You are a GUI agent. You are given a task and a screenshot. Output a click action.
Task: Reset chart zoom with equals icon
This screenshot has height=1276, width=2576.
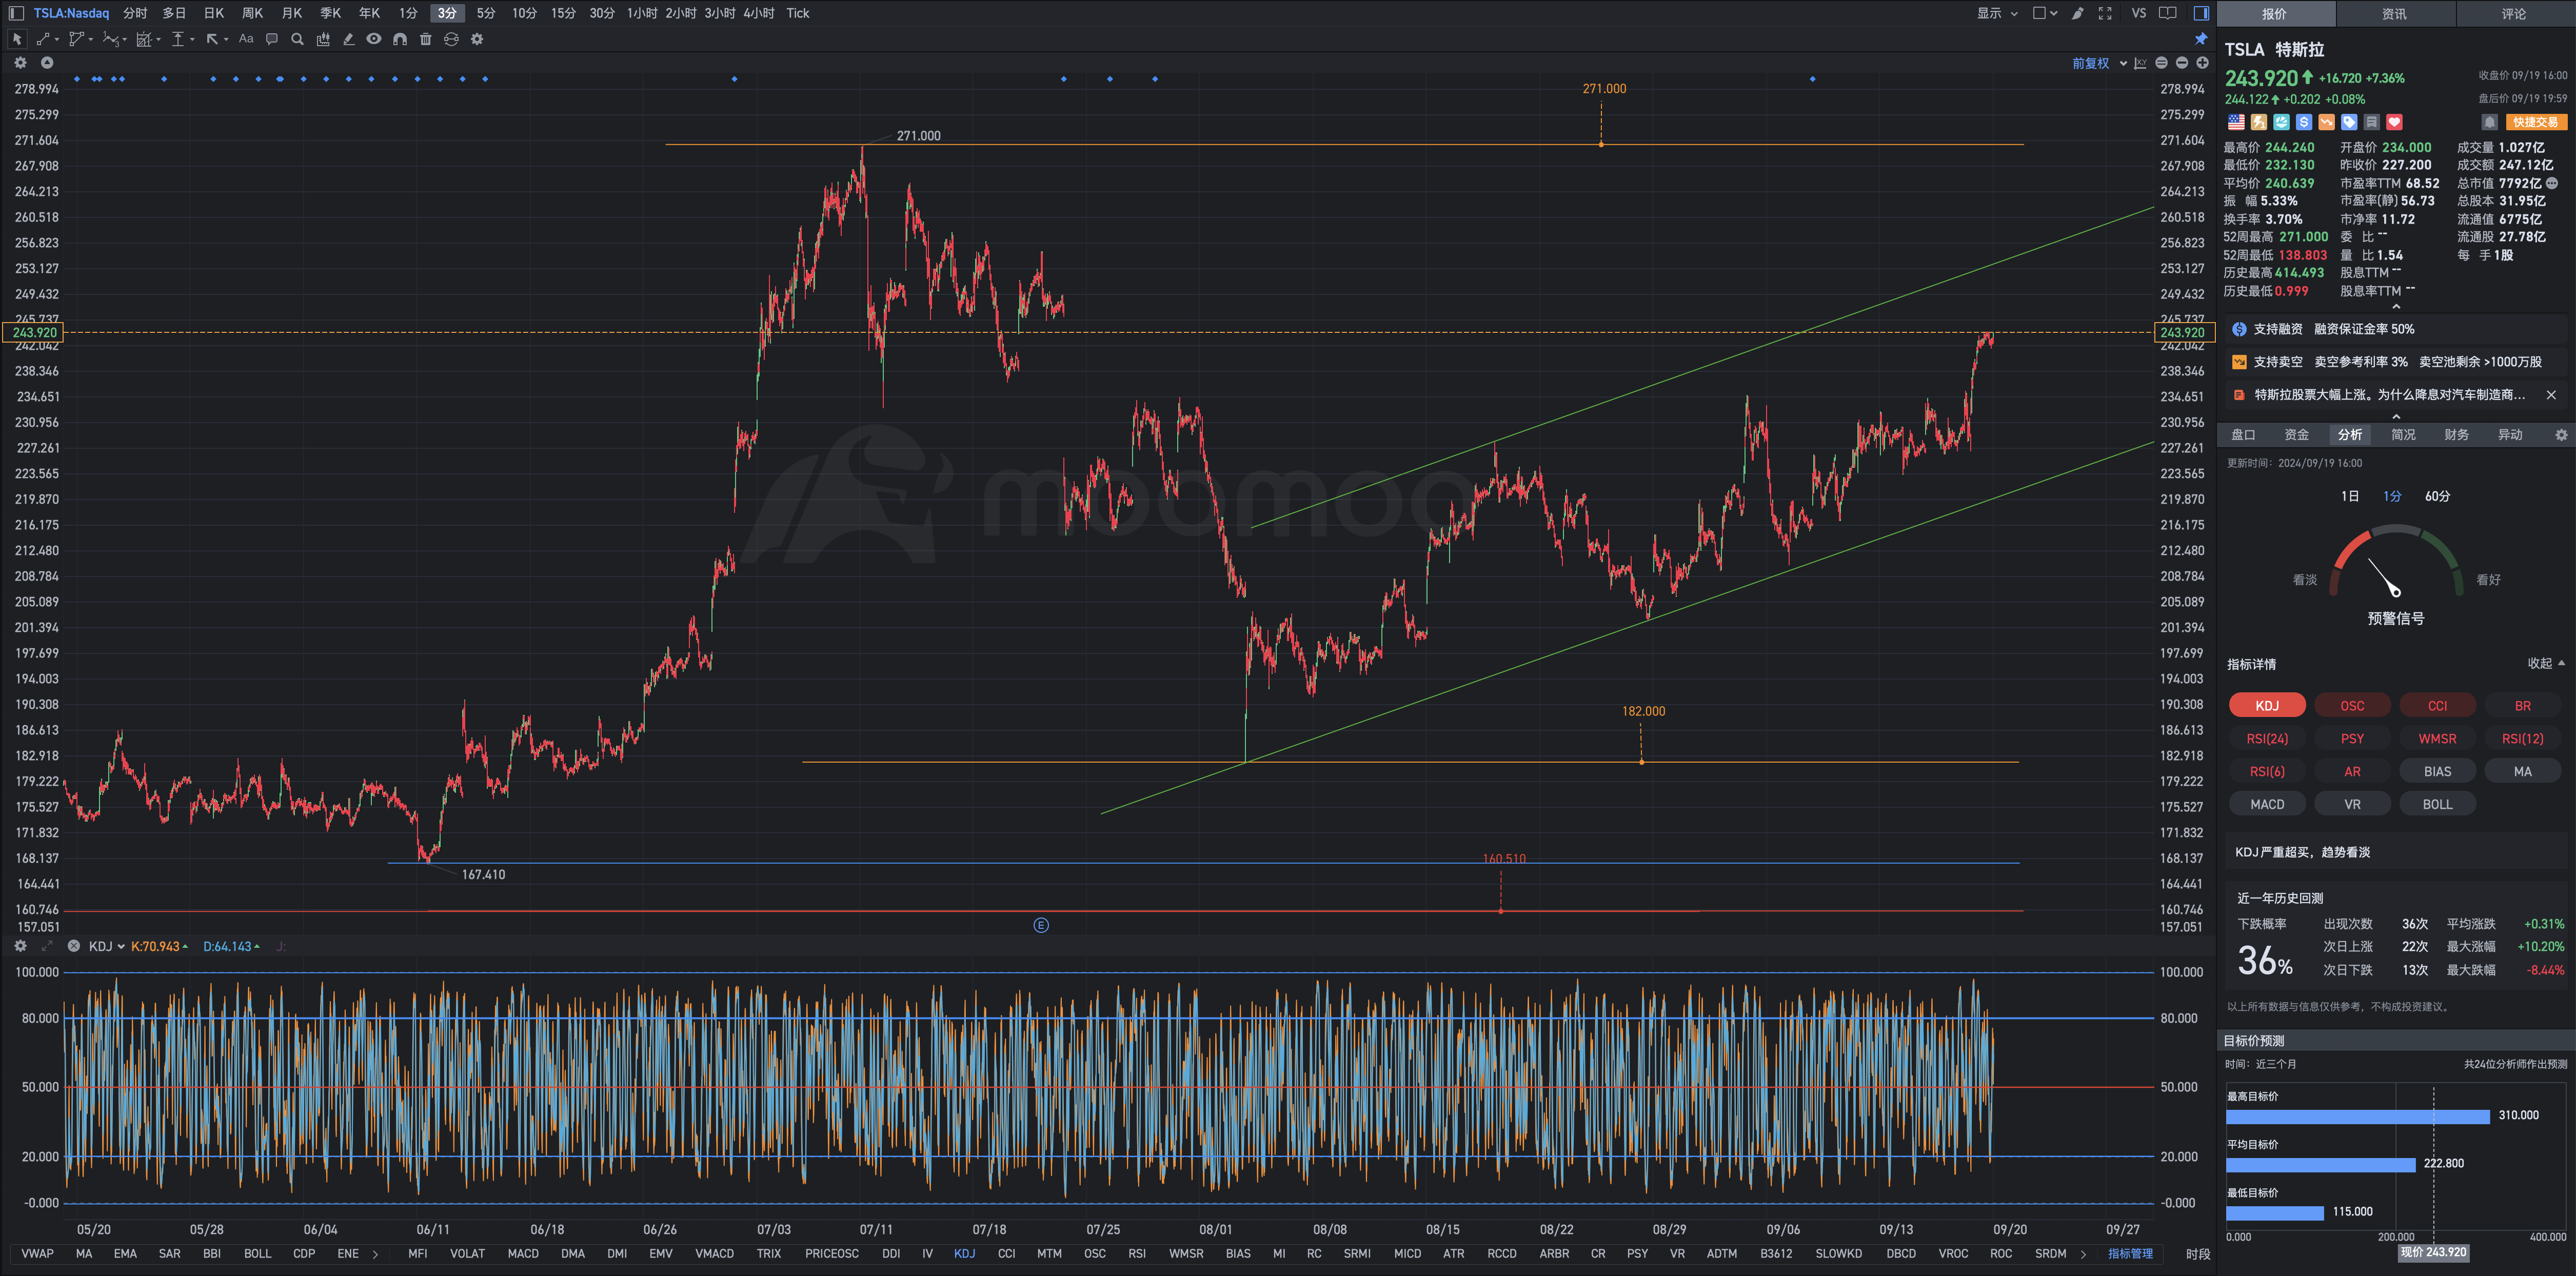2161,63
